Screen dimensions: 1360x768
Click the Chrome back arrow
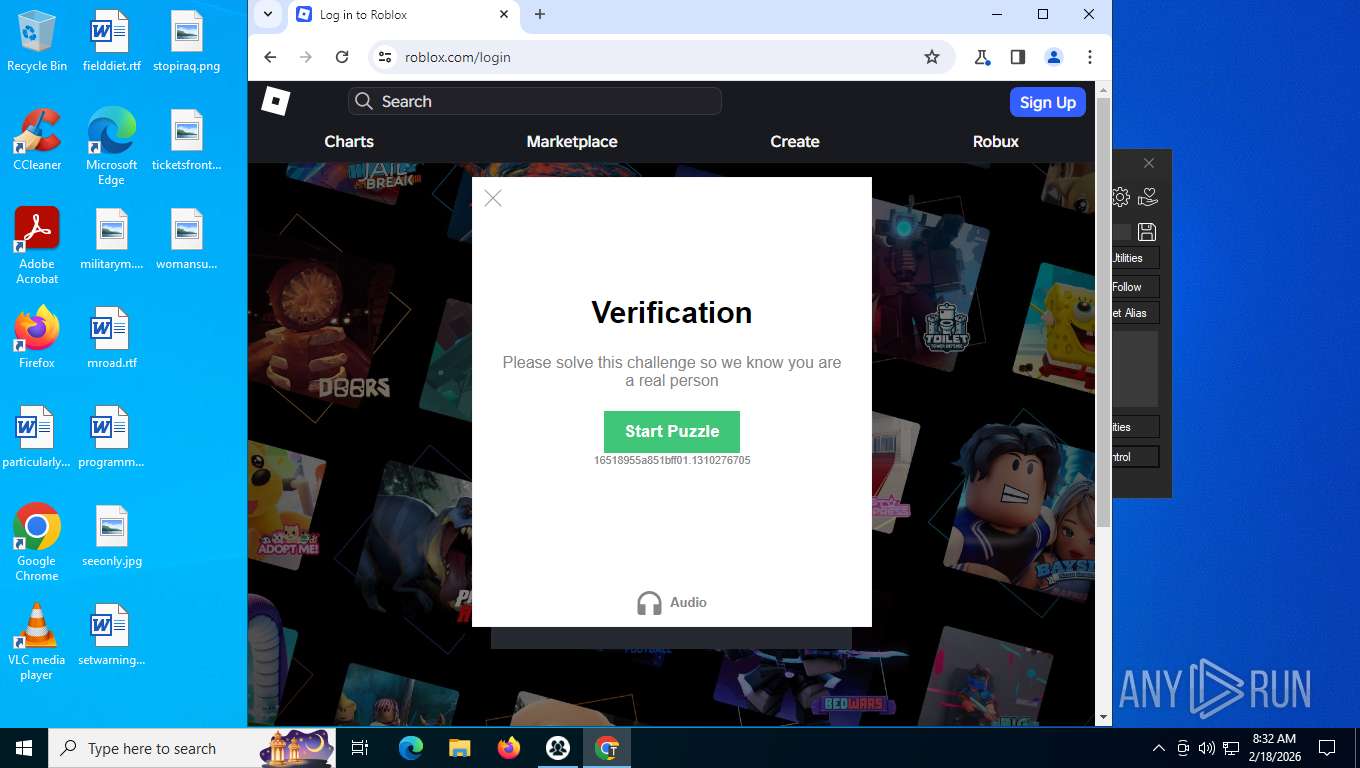[x=270, y=57]
